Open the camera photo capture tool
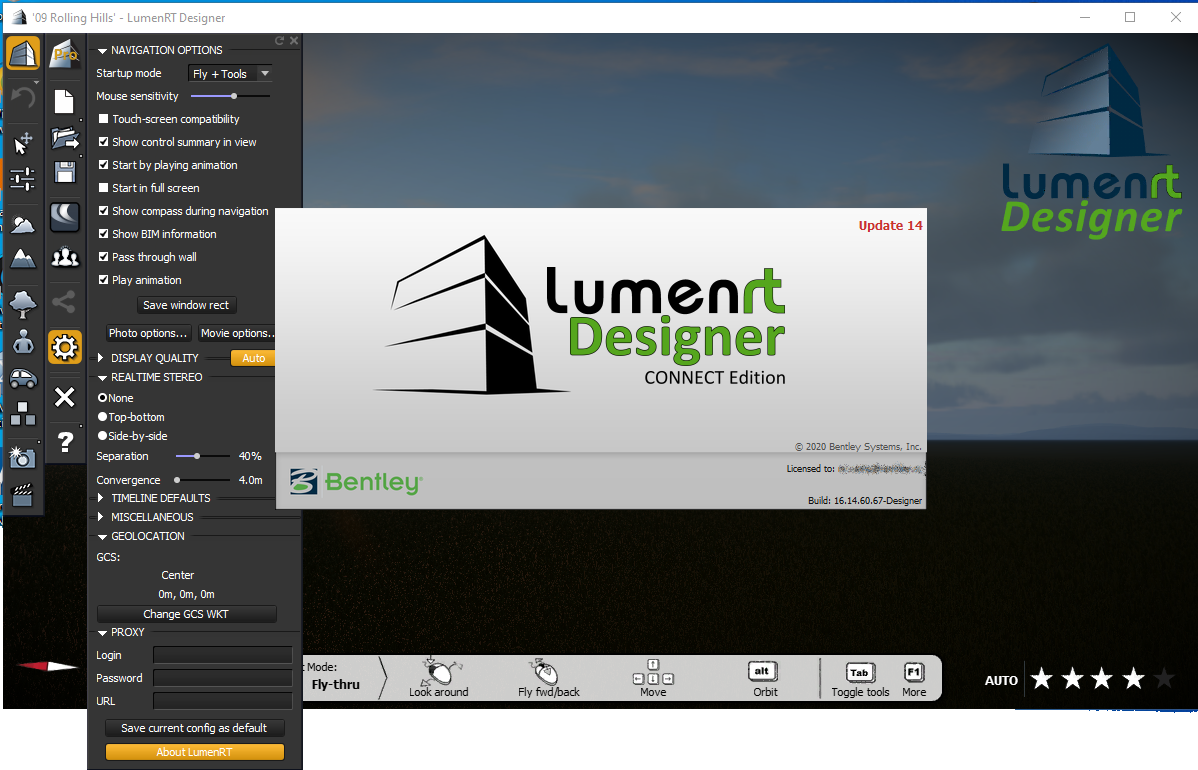Viewport: 1198px width, 770px height. (x=23, y=458)
